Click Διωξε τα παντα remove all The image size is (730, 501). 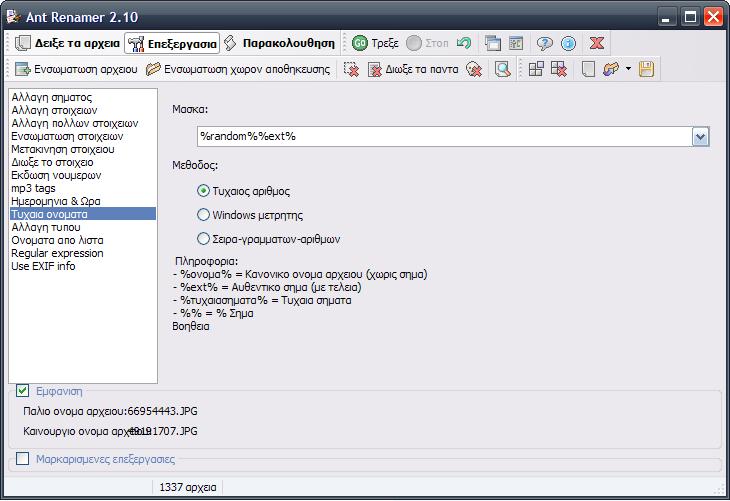(x=413, y=69)
